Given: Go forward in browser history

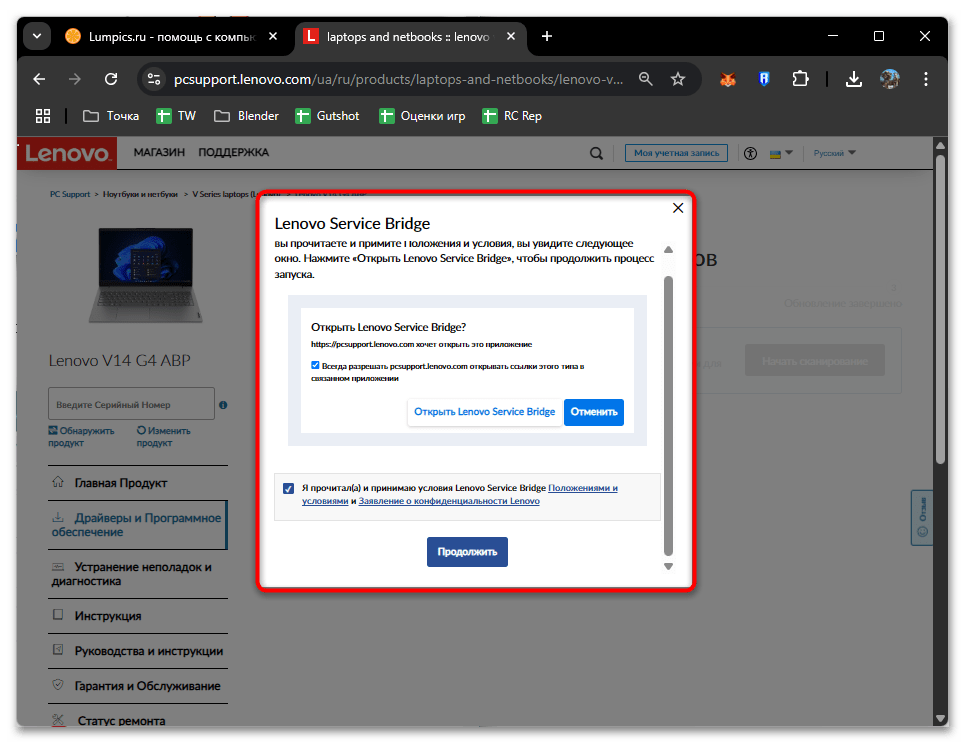Looking at the screenshot, I should click(74, 79).
